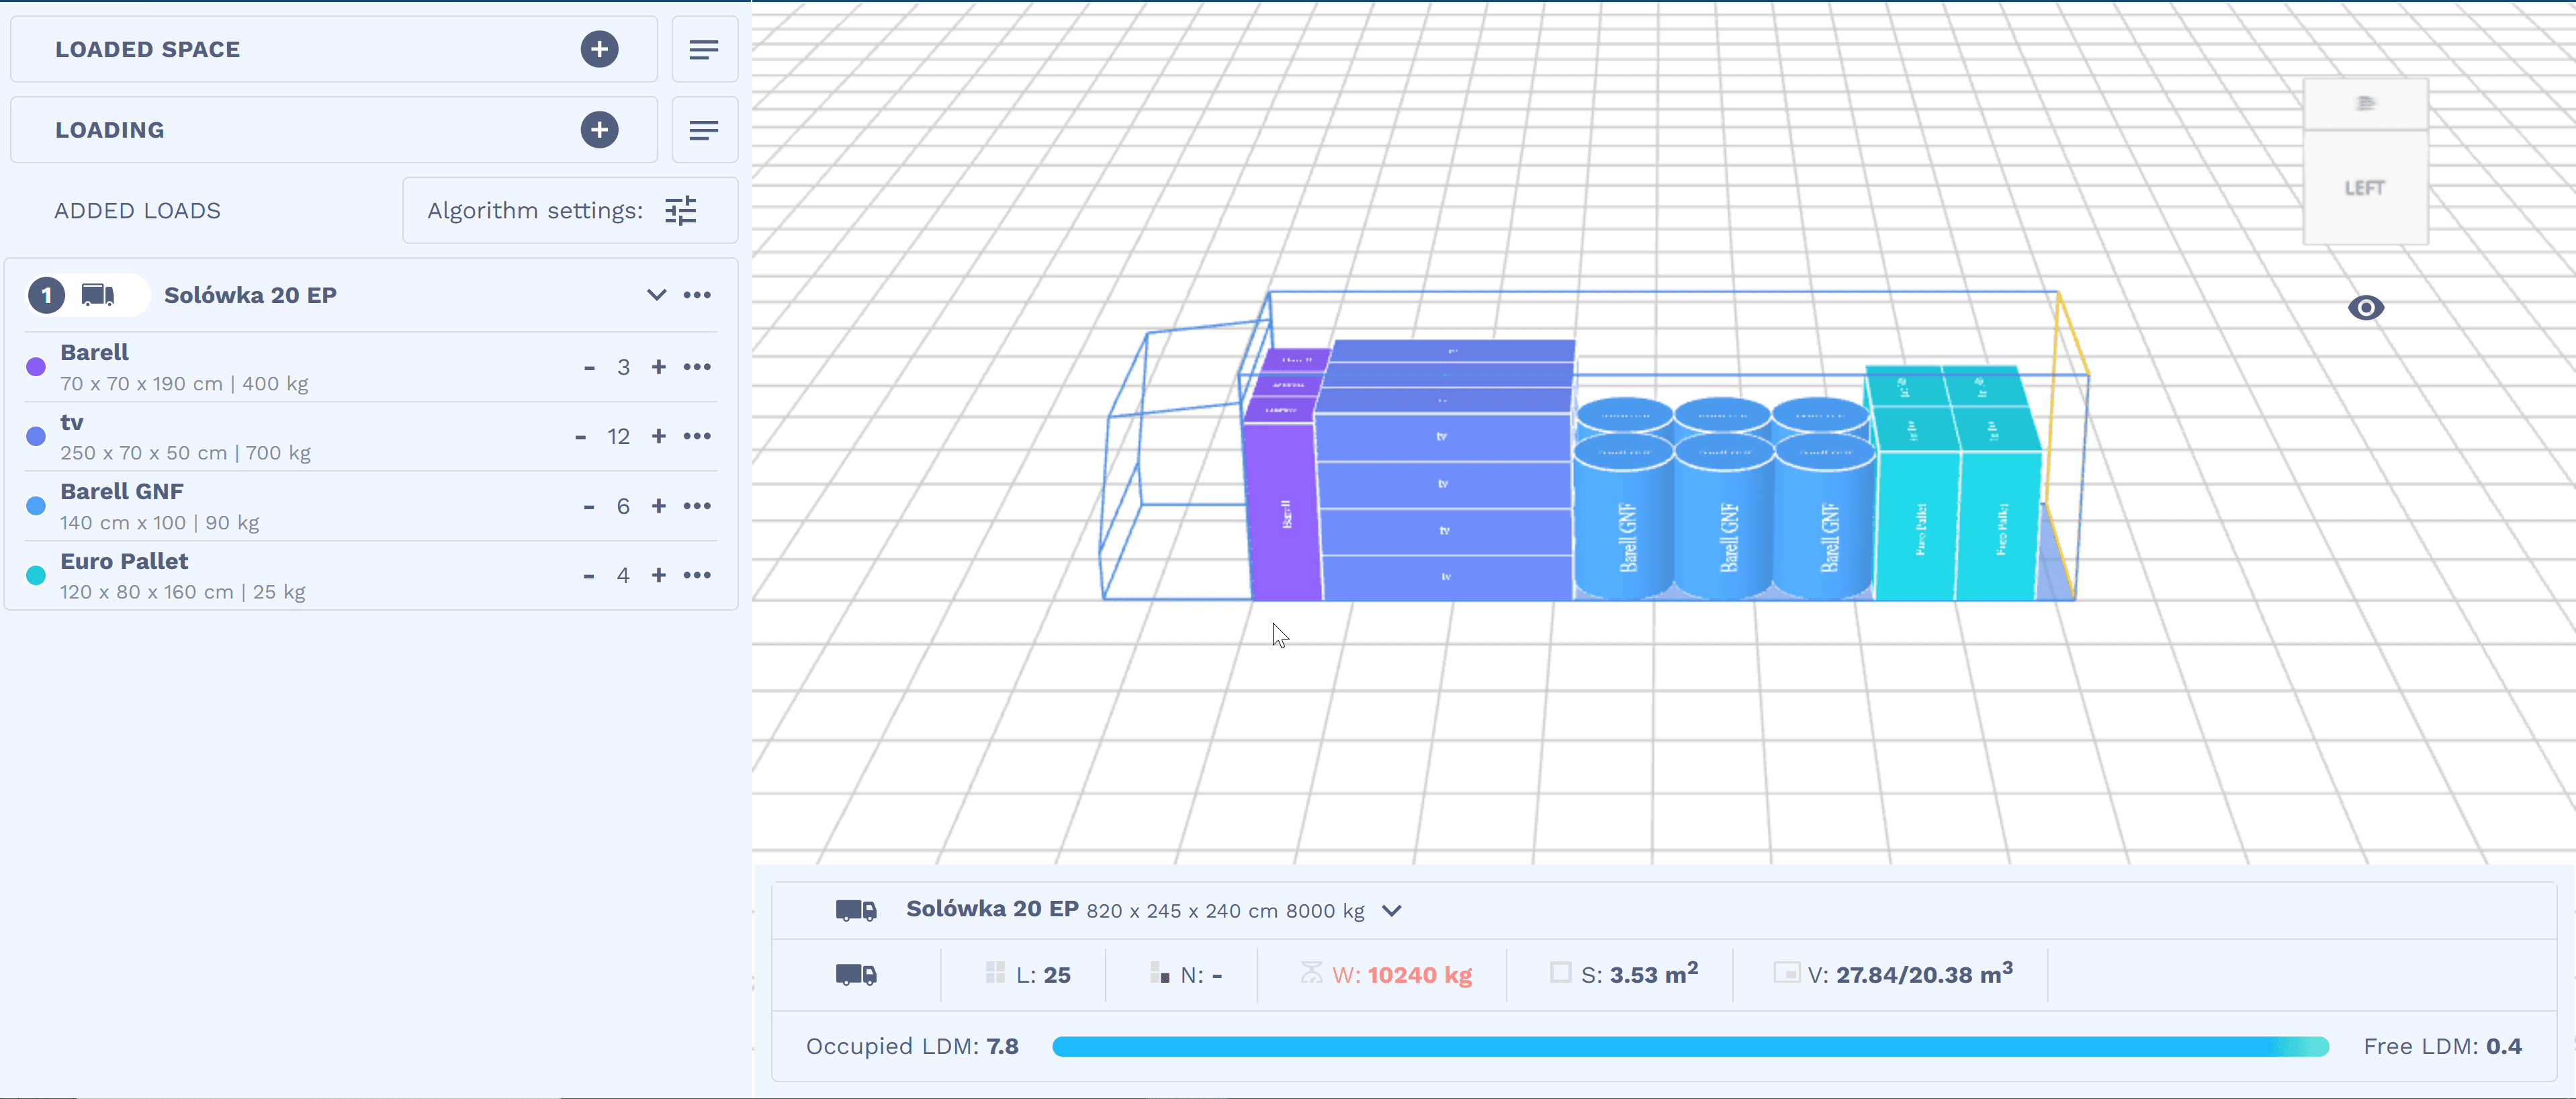The width and height of the screenshot is (2576, 1099).
Task: Expand the vehicle dropdown in bottom bar
Action: (1391, 910)
